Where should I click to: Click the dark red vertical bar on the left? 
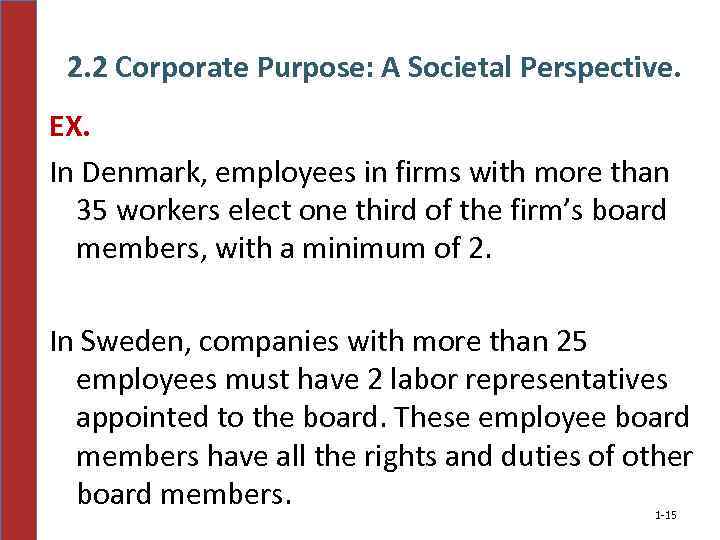click(18, 270)
